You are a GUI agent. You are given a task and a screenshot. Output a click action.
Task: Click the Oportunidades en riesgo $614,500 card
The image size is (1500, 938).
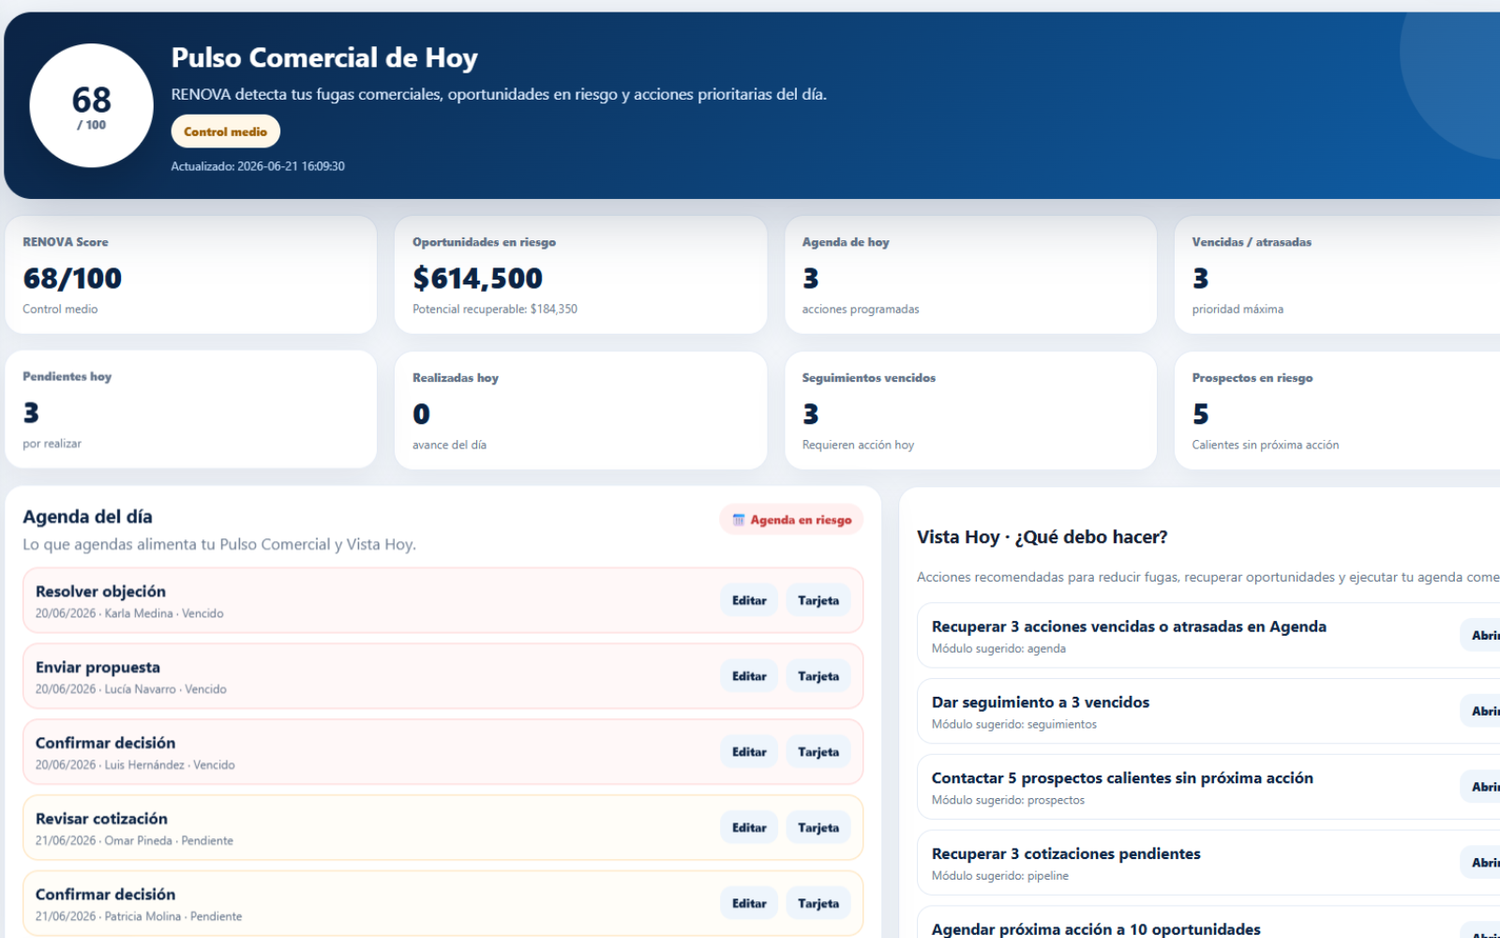point(581,275)
